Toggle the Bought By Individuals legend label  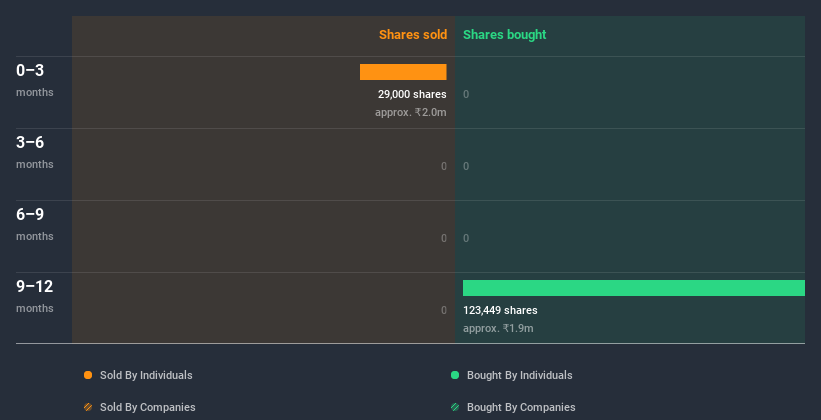(519, 375)
